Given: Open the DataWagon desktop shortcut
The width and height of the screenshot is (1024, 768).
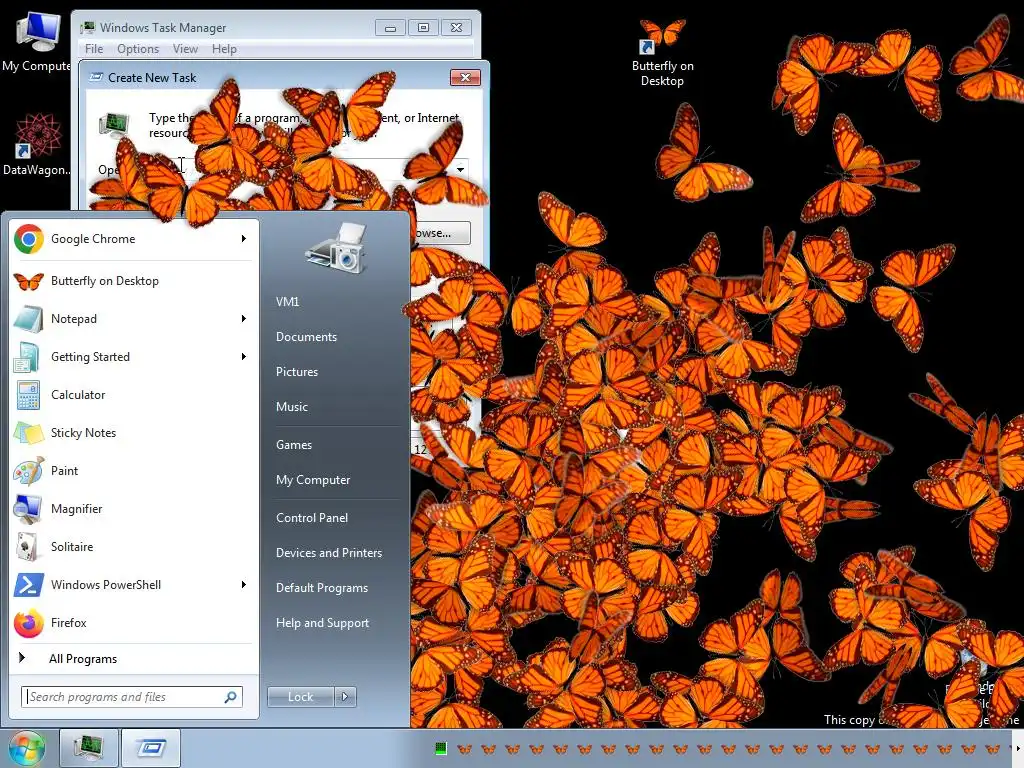Looking at the screenshot, I should point(36,145).
